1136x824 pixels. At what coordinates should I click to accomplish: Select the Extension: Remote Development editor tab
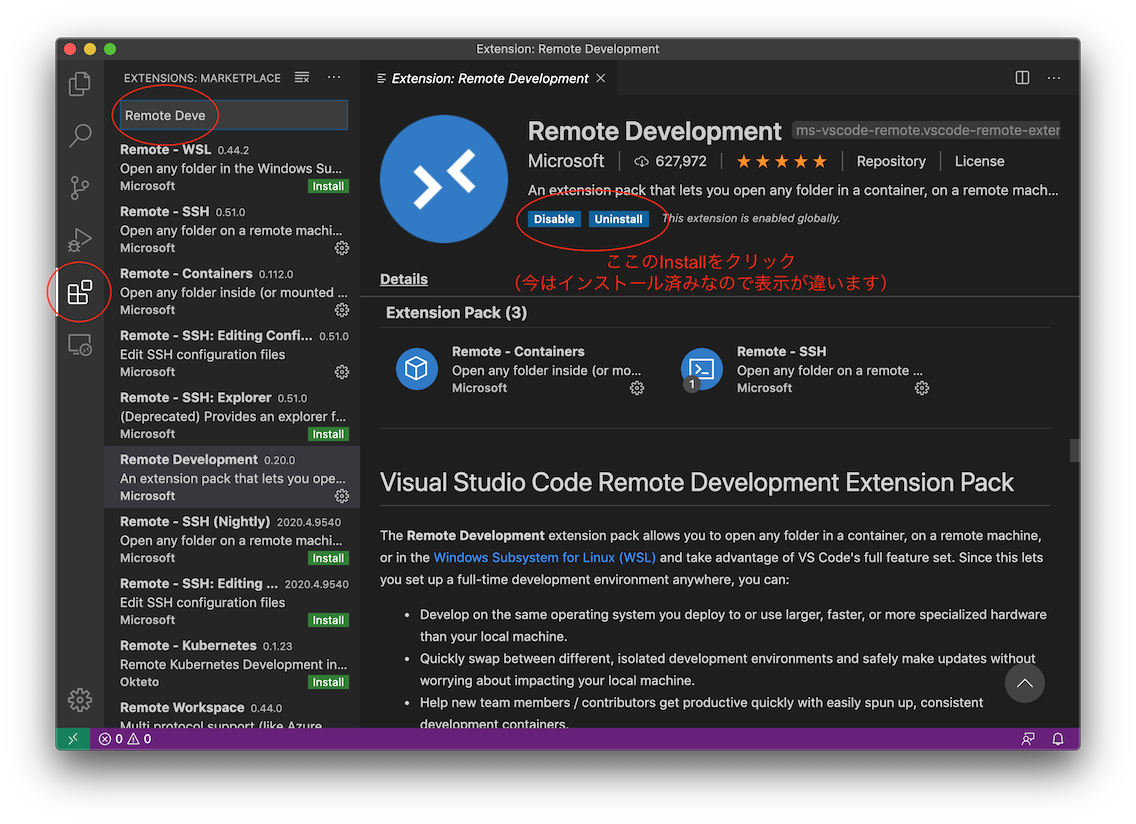click(490, 78)
